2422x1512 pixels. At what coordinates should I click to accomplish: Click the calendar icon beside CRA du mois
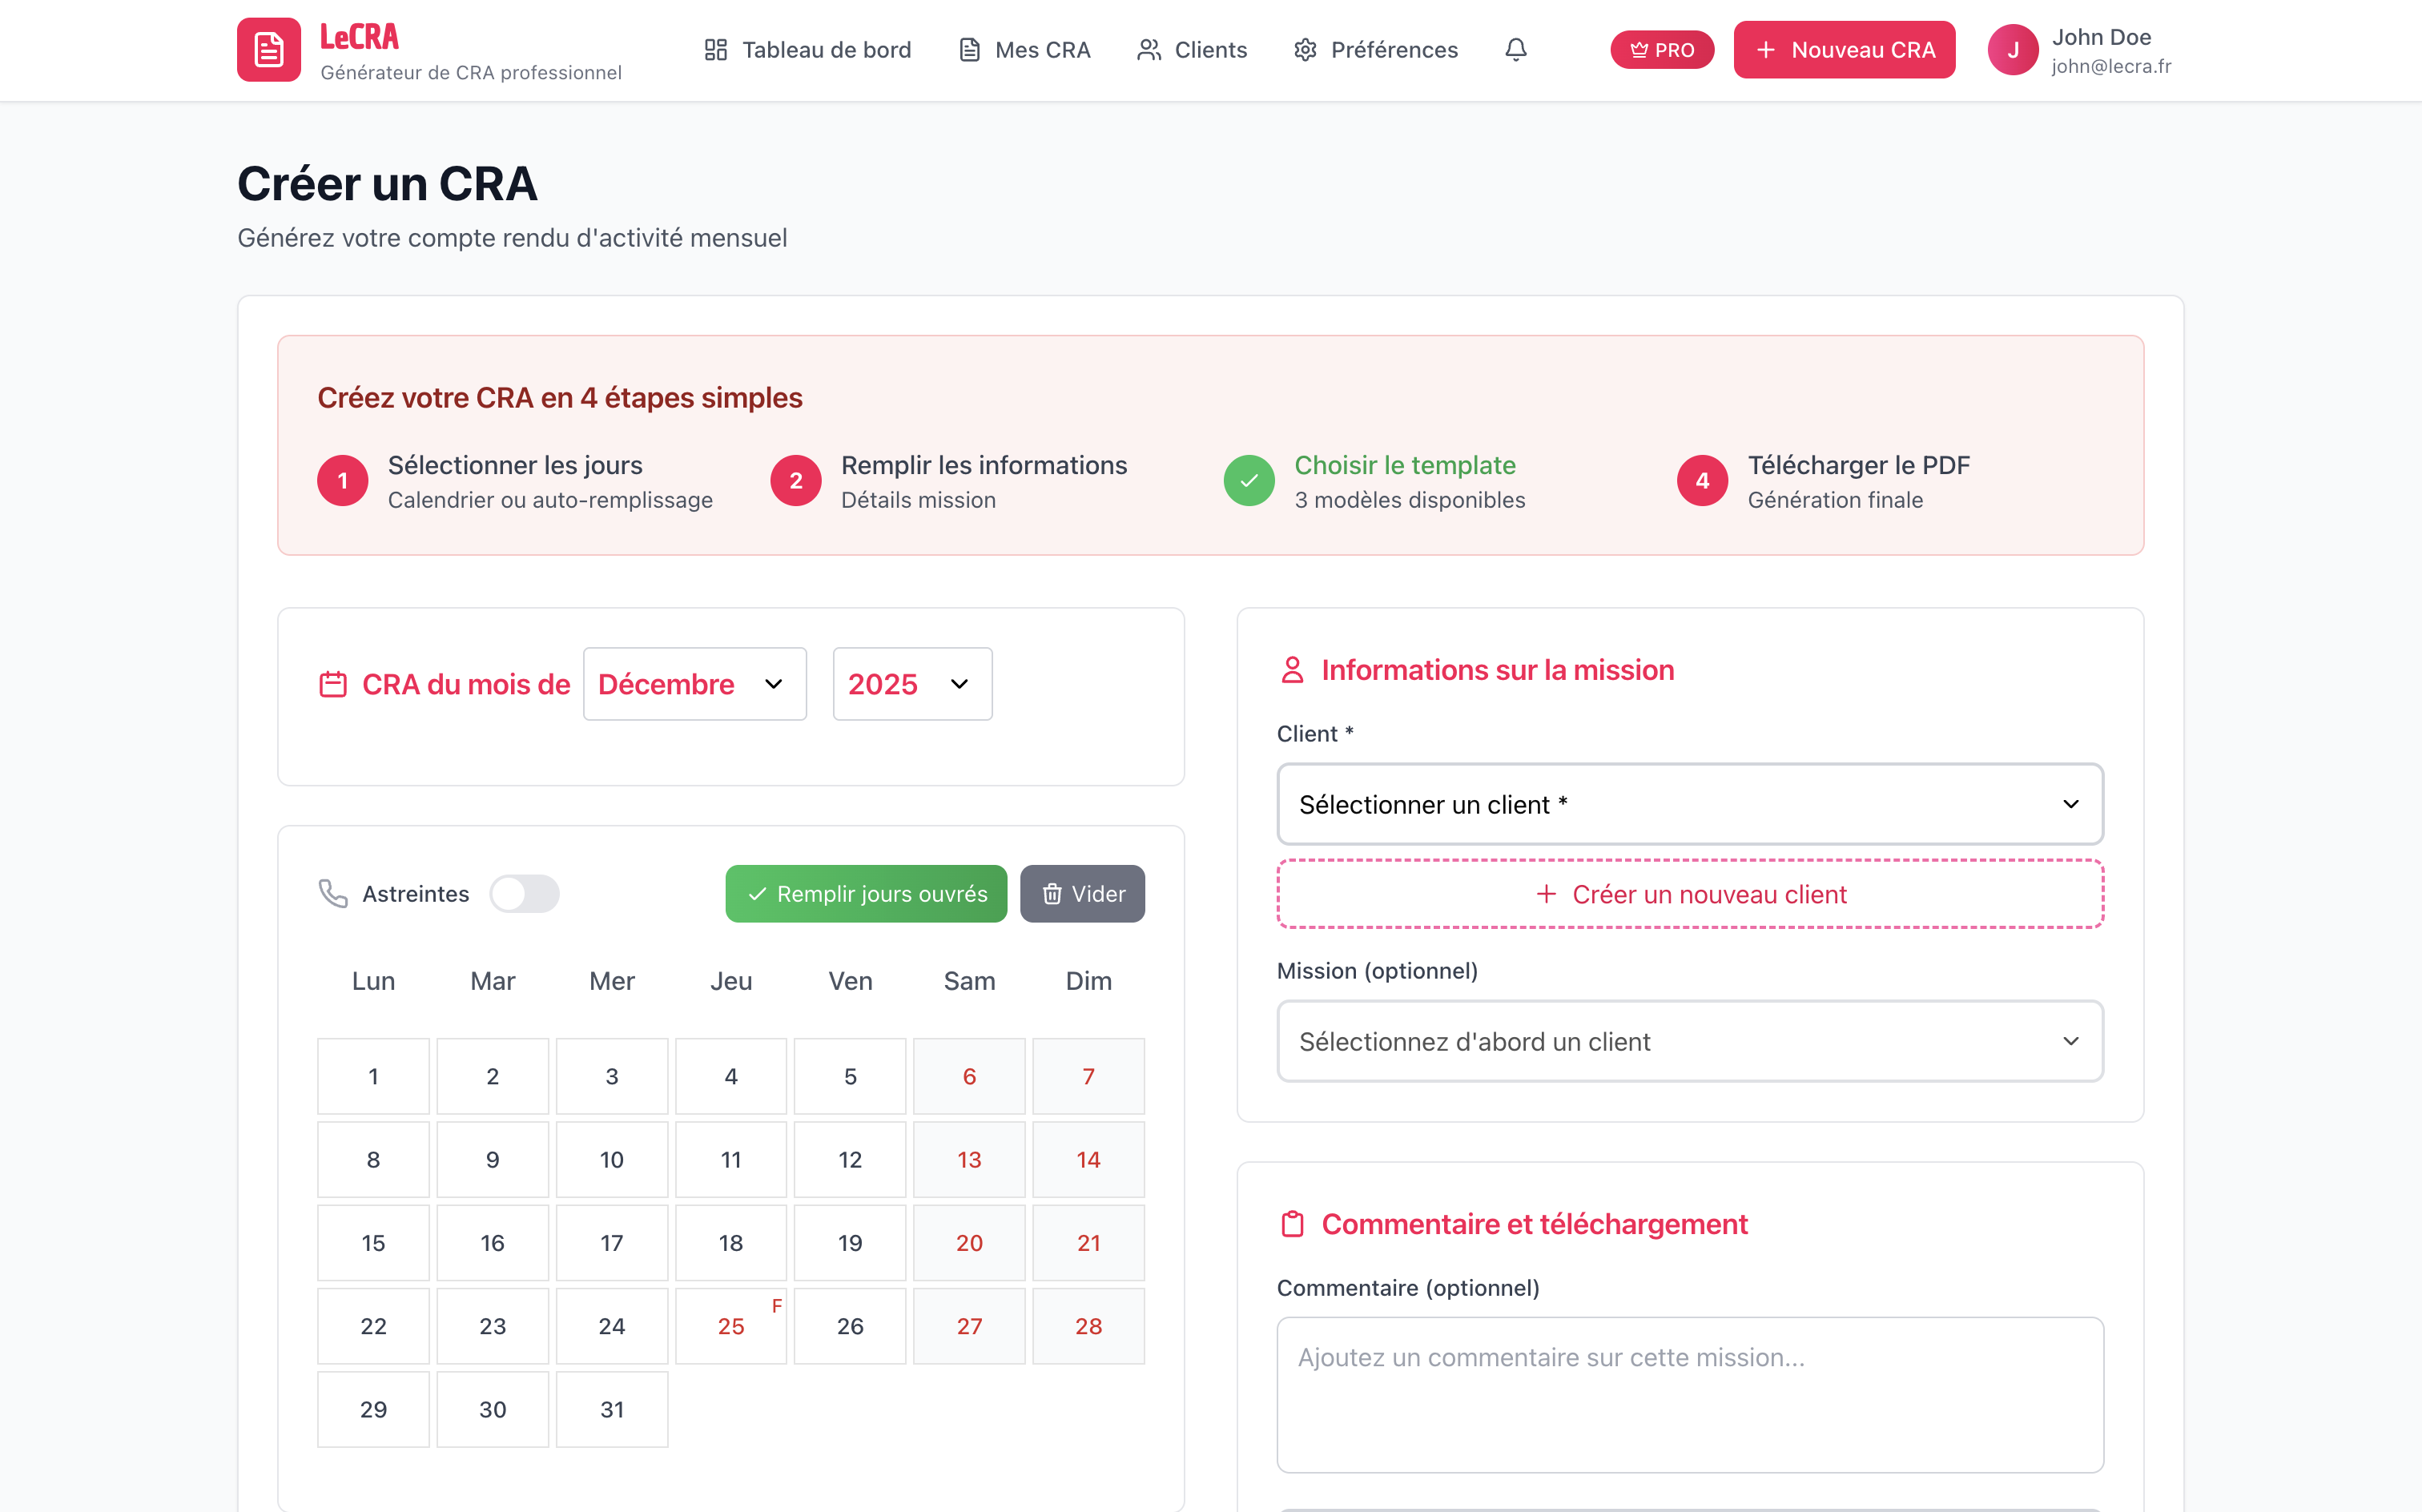(332, 683)
